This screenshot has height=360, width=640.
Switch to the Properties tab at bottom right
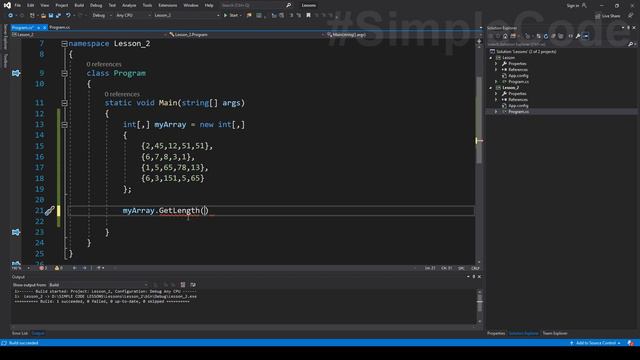pyautogui.click(x=496, y=333)
